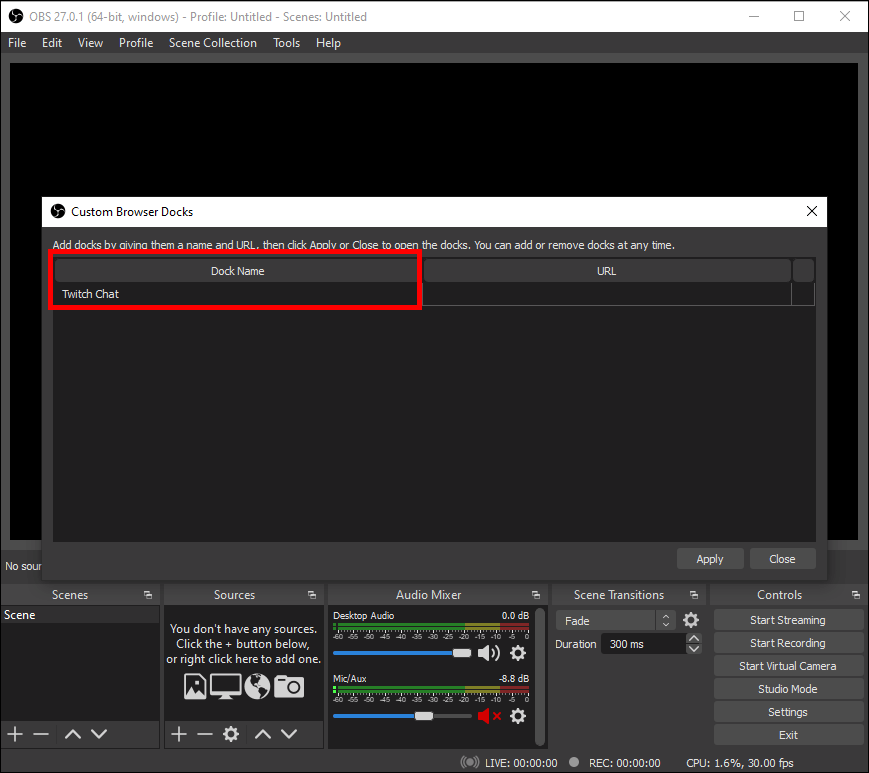This screenshot has height=773, width=869.
Task: Open source properties gear icon
Action: click(x=231, y=734)
